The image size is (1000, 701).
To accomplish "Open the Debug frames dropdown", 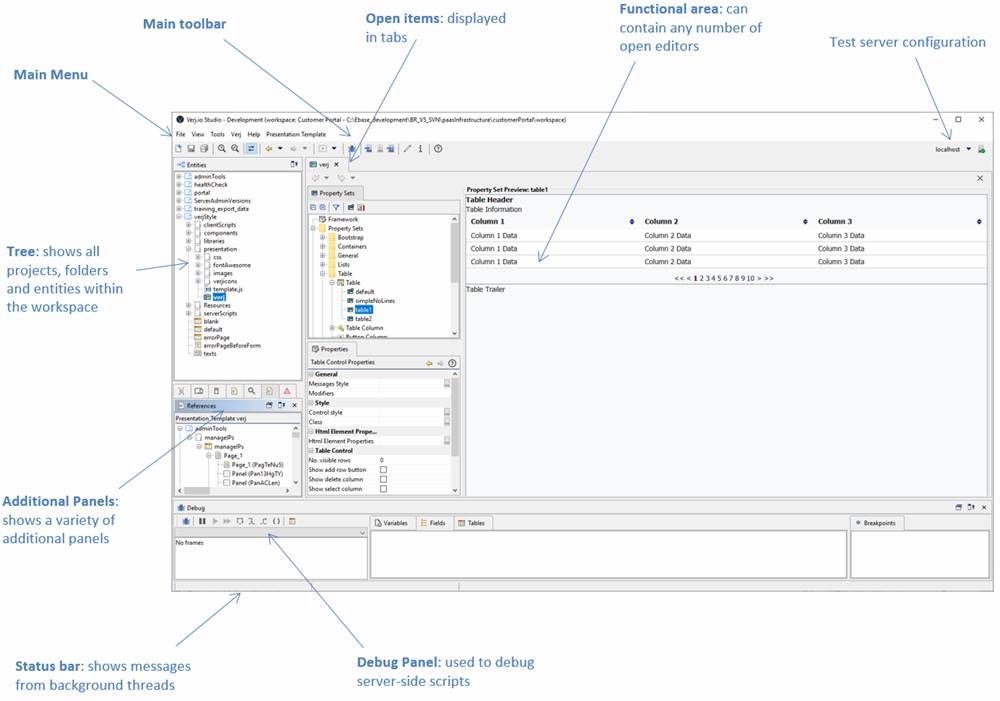I will 362,533.
